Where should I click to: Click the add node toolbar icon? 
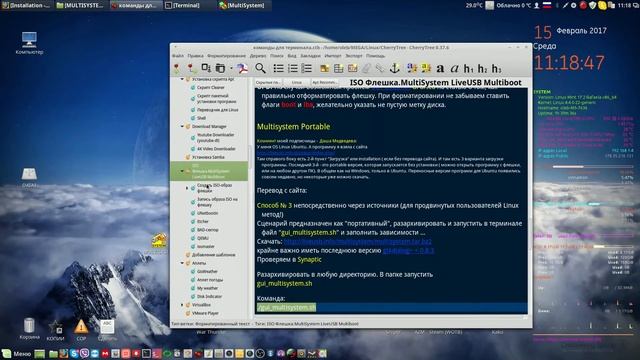pyautogui.click(x=176, y=68)
